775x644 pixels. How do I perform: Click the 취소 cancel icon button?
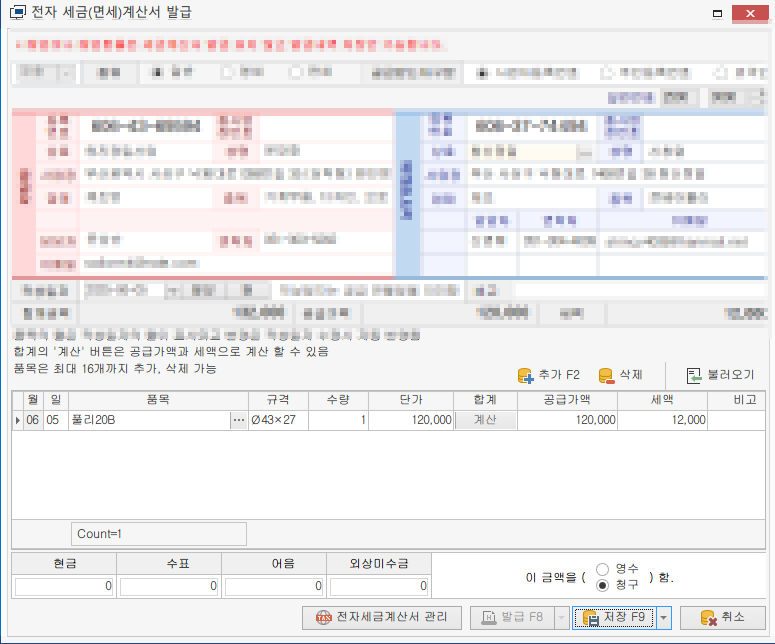coord(708,618)
